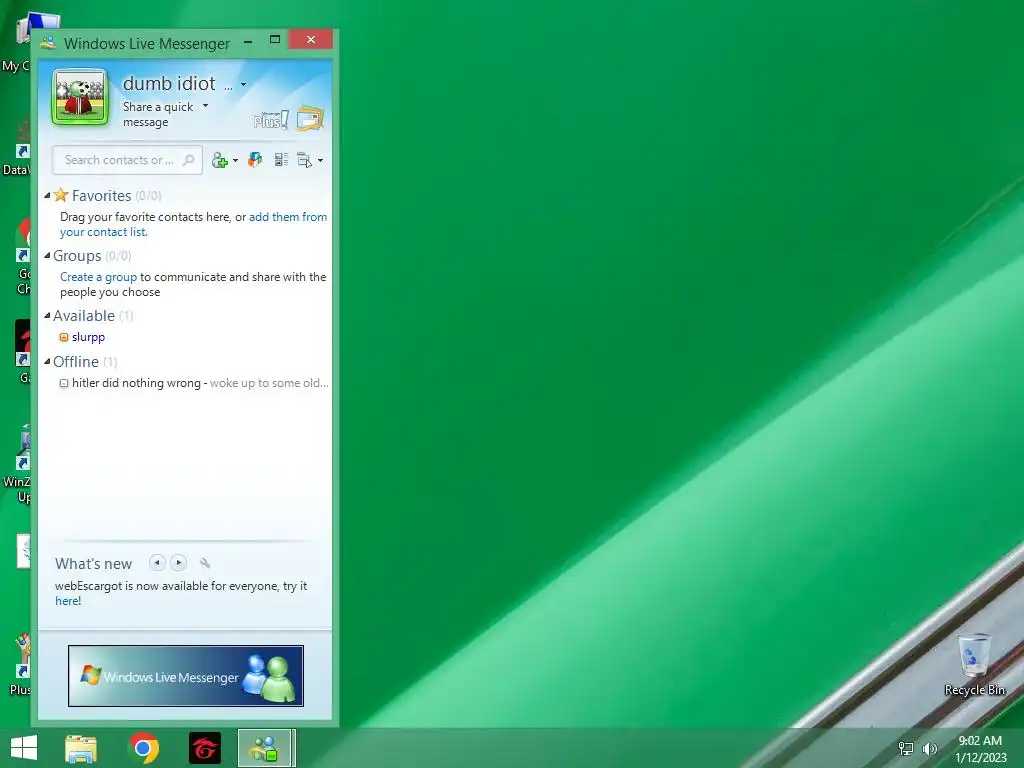Collapse the Favorites section
1024x768 pixels.
click(x=47, y=195)
